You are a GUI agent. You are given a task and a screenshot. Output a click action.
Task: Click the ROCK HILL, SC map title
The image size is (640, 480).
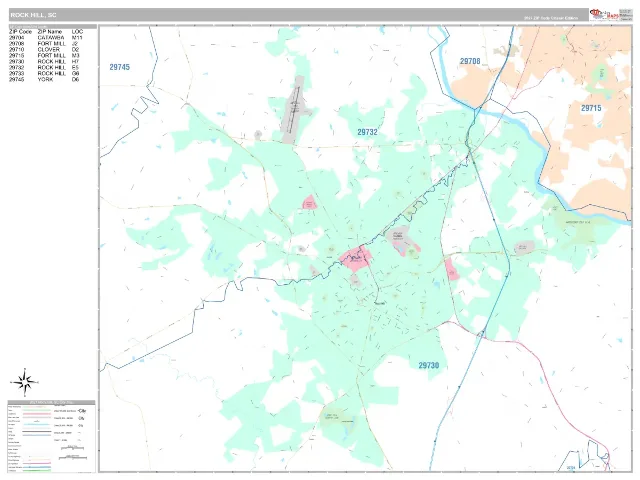[x=33, y=15]
